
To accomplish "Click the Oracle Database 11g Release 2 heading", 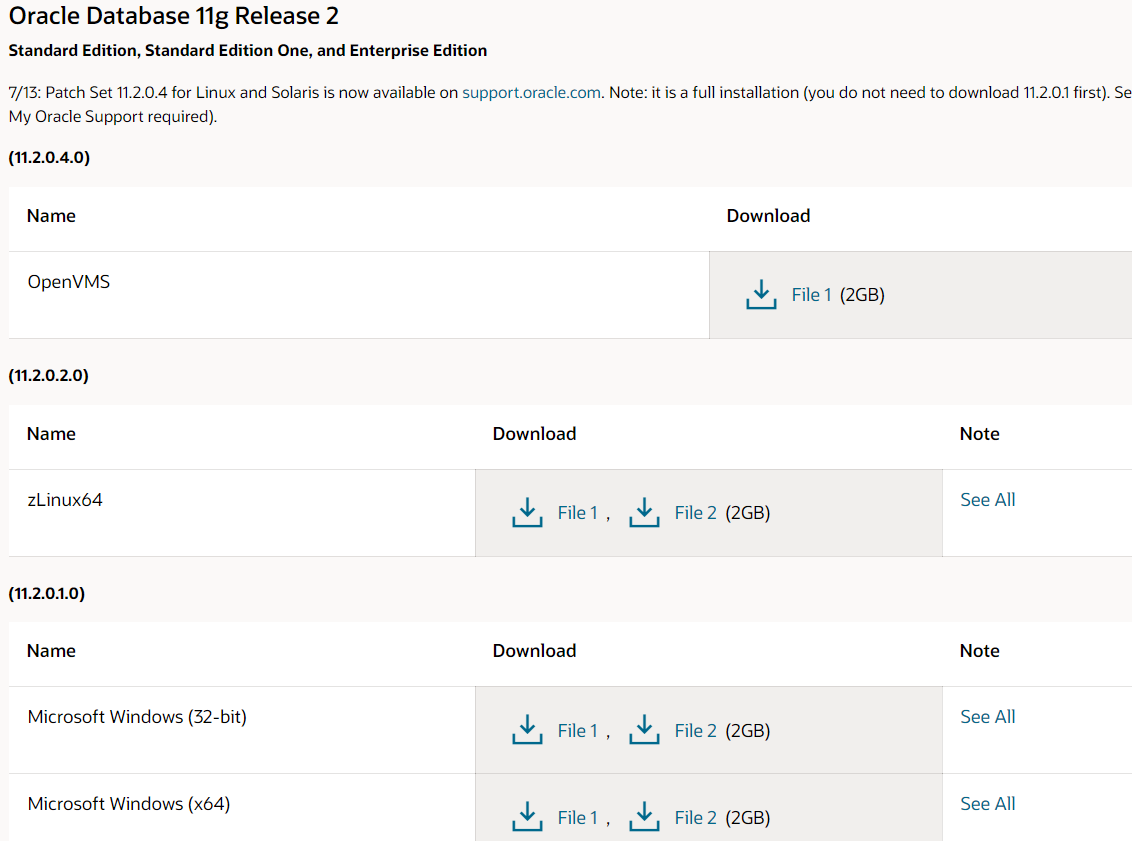I will tap(173, 16).
